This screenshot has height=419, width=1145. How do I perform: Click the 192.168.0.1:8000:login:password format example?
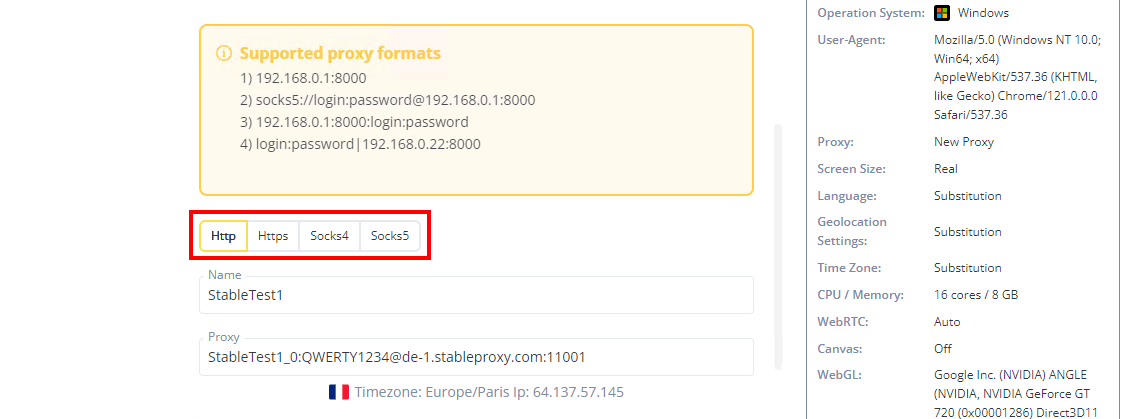click(354, 122)
